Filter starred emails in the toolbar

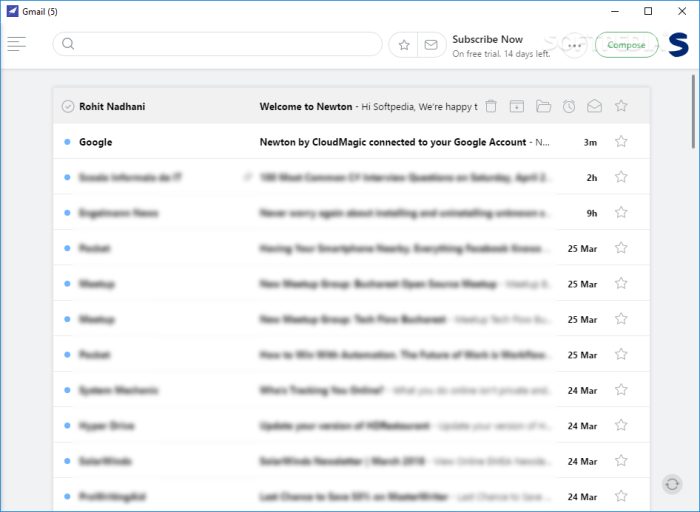click(404, 45)
